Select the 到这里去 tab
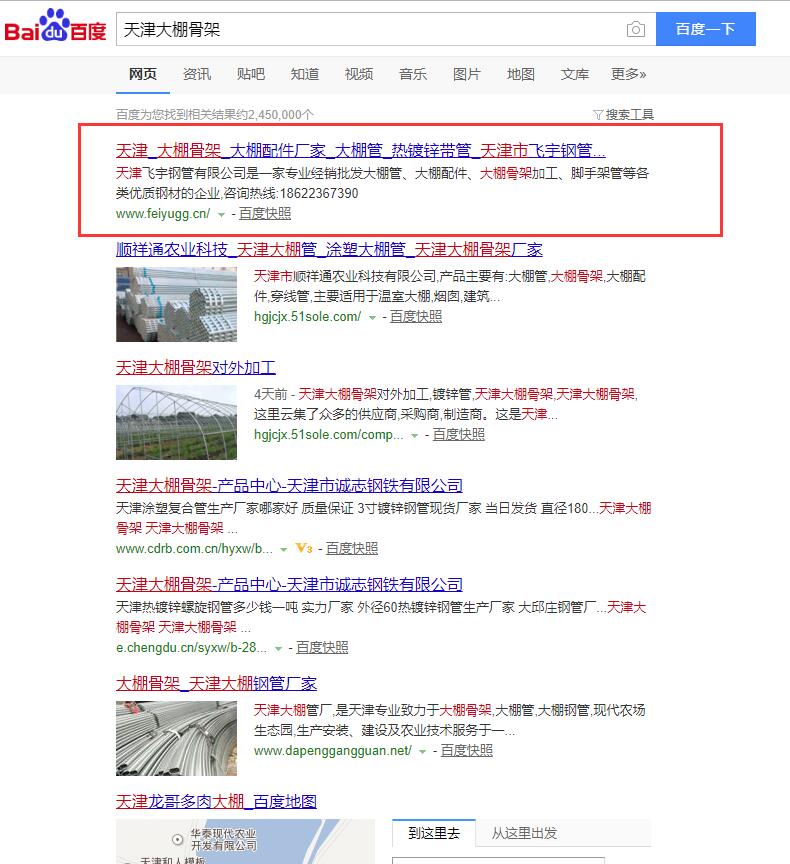The image size is (790, 864). 434,833
